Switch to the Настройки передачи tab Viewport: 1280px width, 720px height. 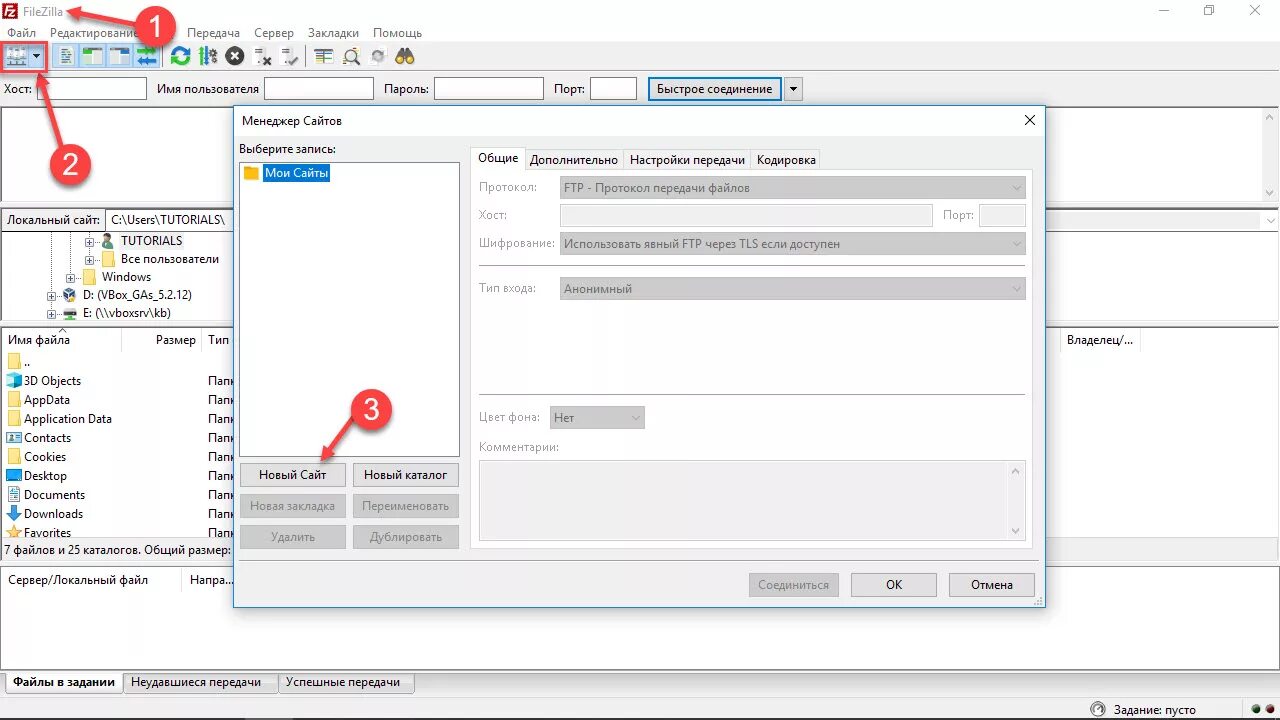point(687,160)
